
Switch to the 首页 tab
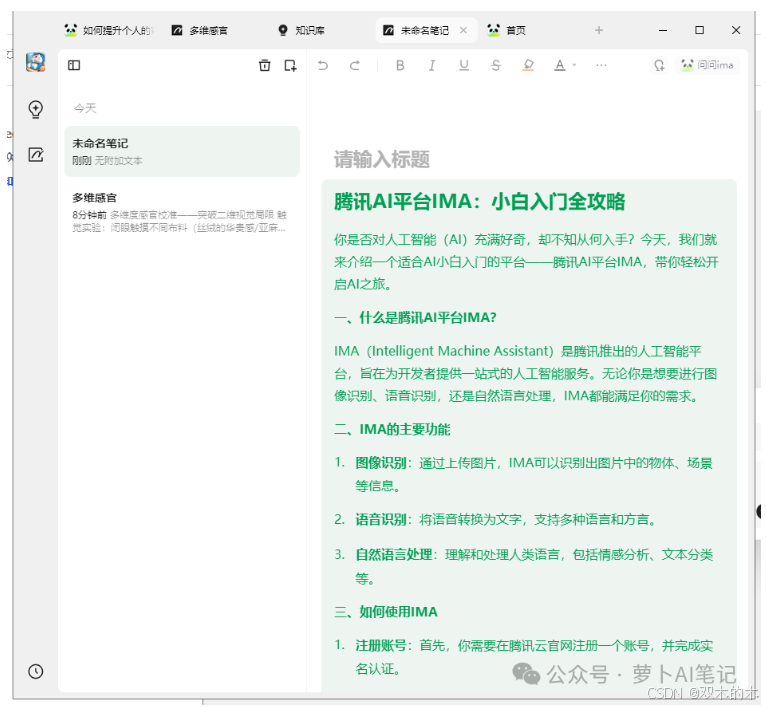pyautogui.click(x=507, y=30)
